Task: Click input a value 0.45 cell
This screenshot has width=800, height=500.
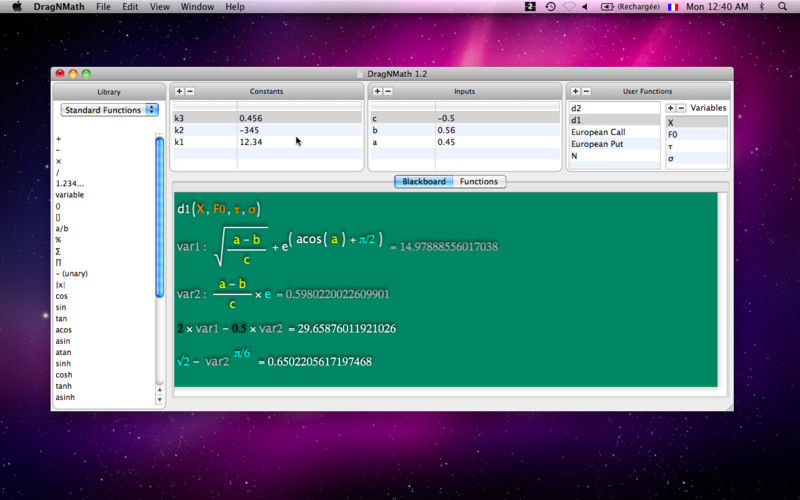Action: pos(497,142)
